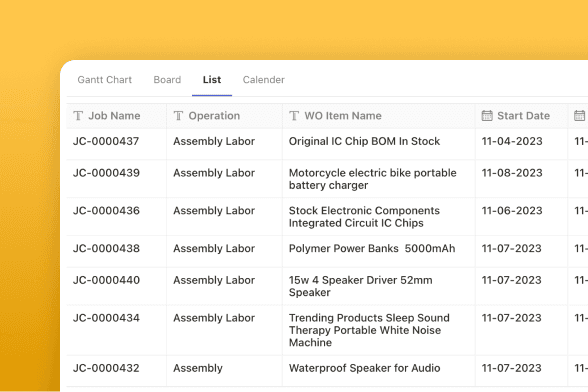Open the Board tab
588x392 pixels.
coord(167,80)
